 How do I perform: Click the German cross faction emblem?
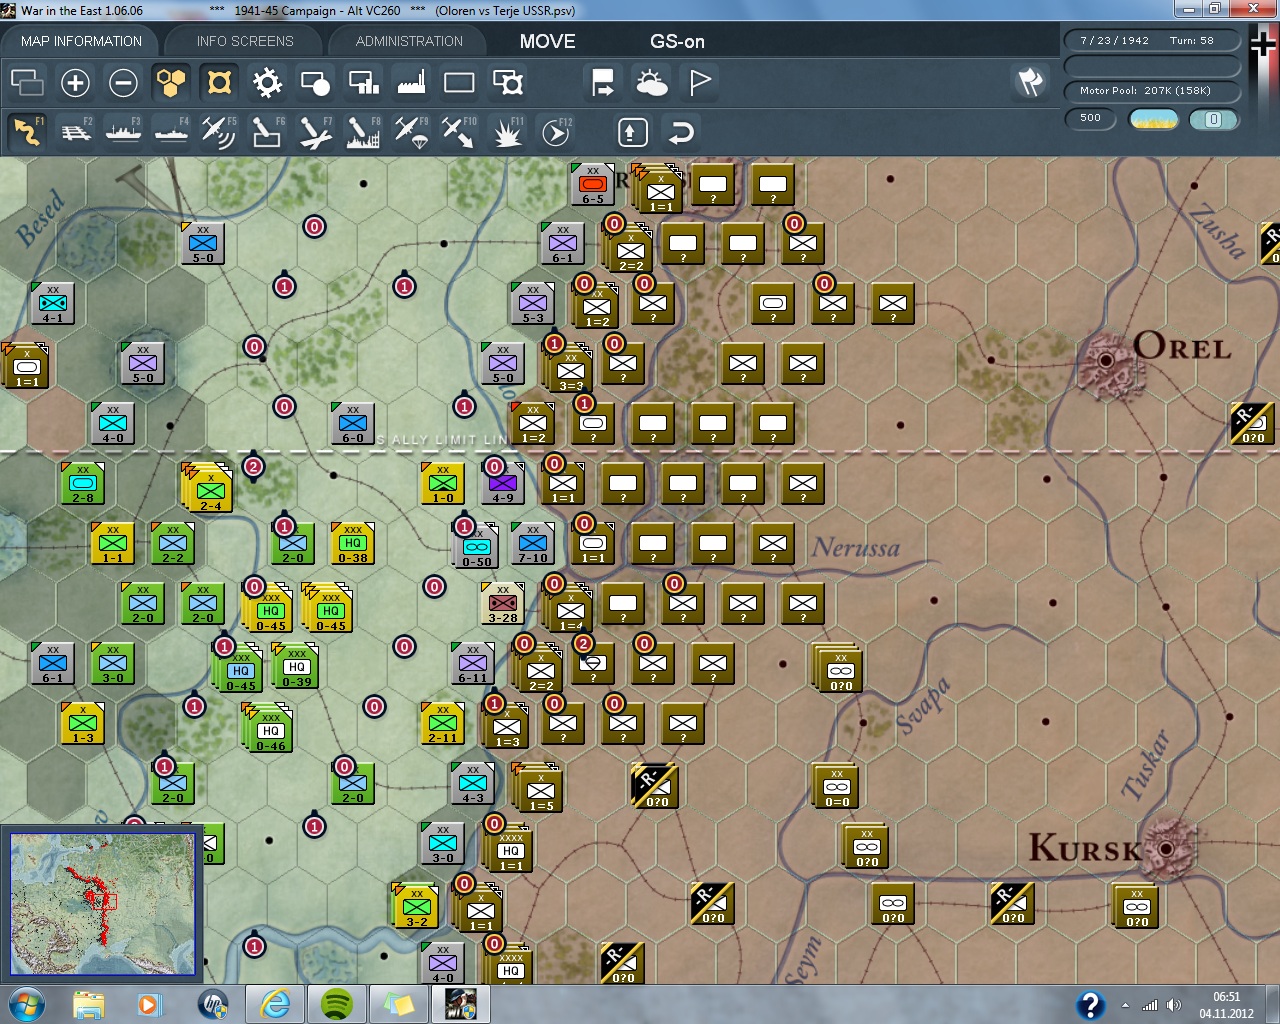point(1263,44)
